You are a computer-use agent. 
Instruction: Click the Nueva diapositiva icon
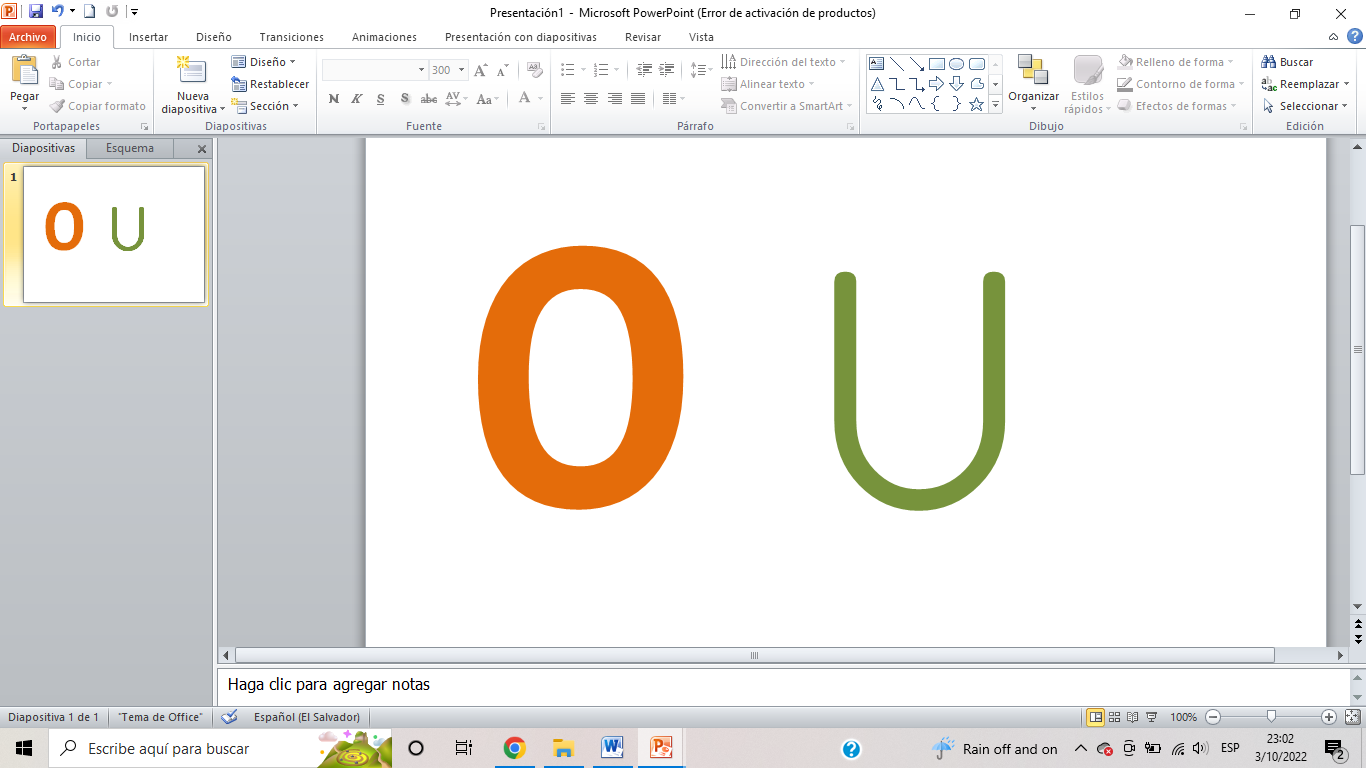[192, 71]
